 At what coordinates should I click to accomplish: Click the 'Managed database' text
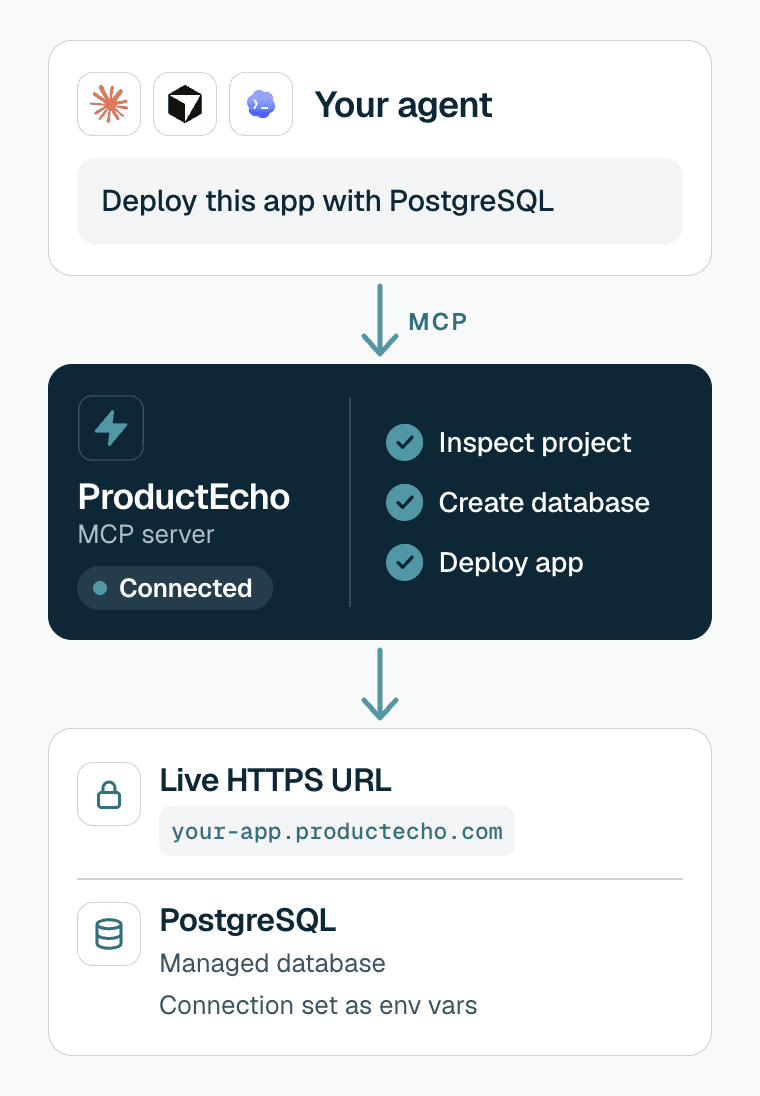[273, 963]
